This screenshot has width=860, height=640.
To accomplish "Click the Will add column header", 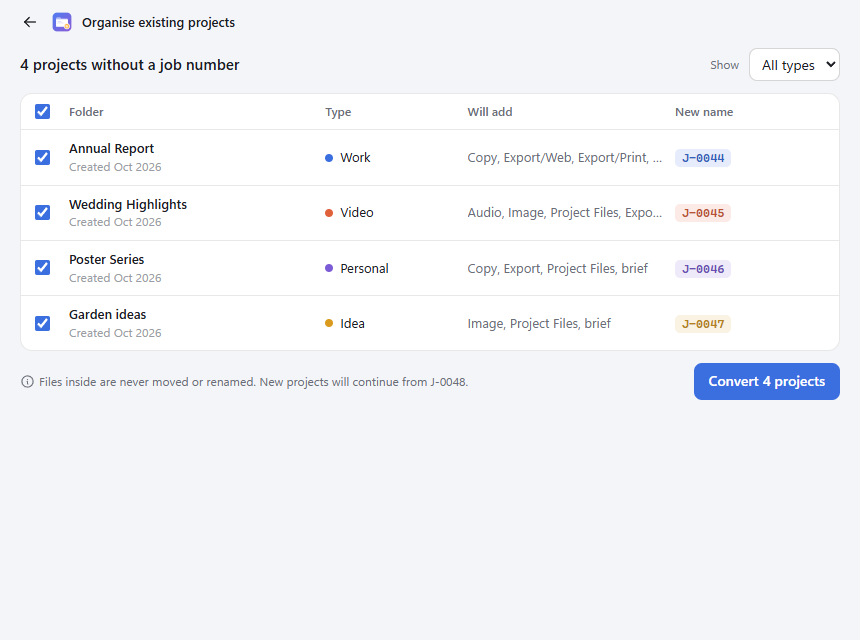I will 490,112.
